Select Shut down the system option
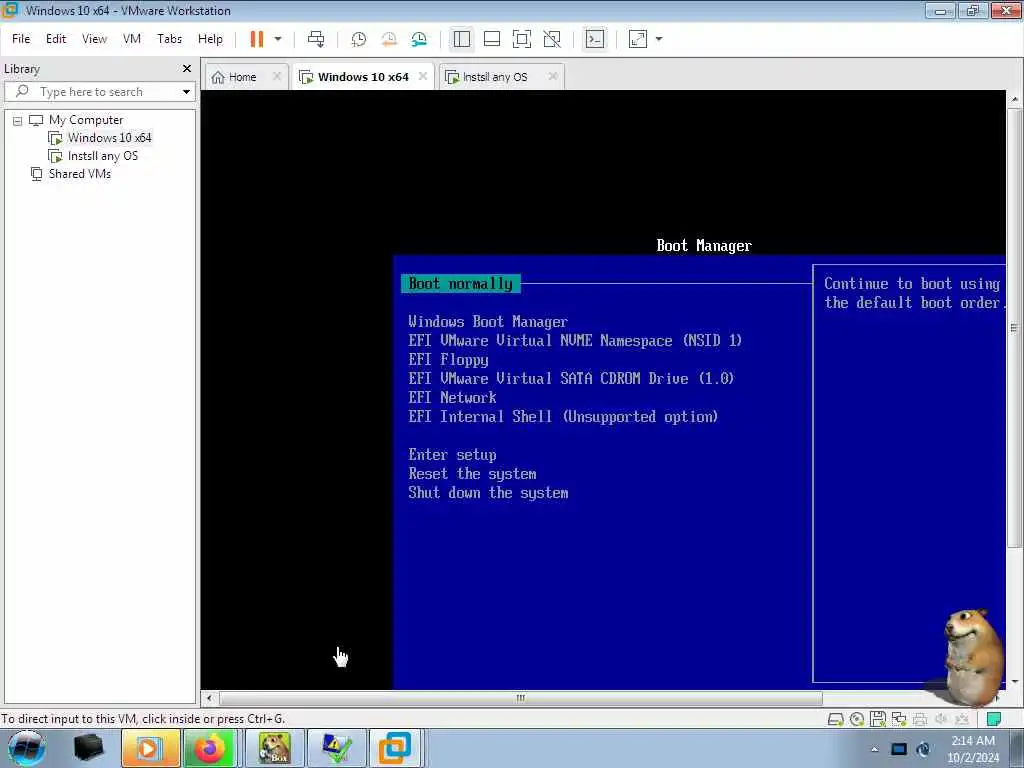 (488, 492)
